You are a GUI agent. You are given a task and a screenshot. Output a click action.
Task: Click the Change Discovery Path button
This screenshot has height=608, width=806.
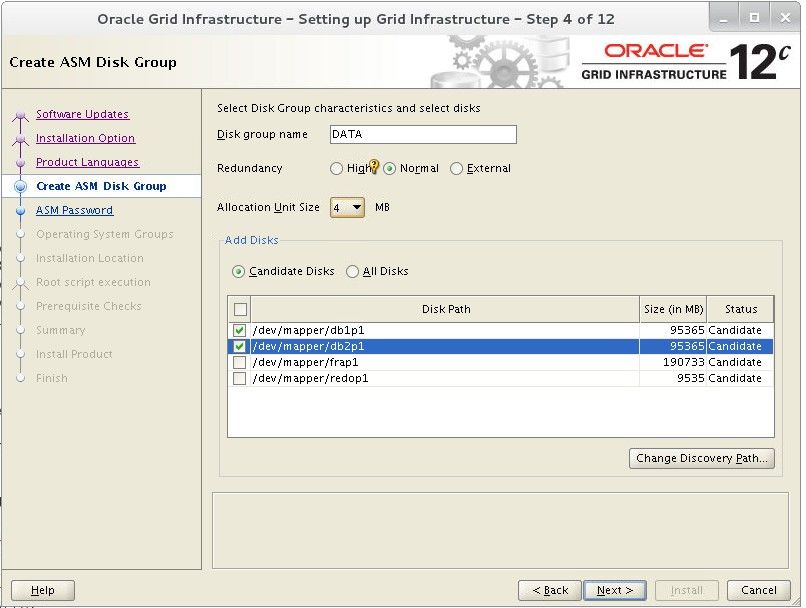click(x=702, y=458)
